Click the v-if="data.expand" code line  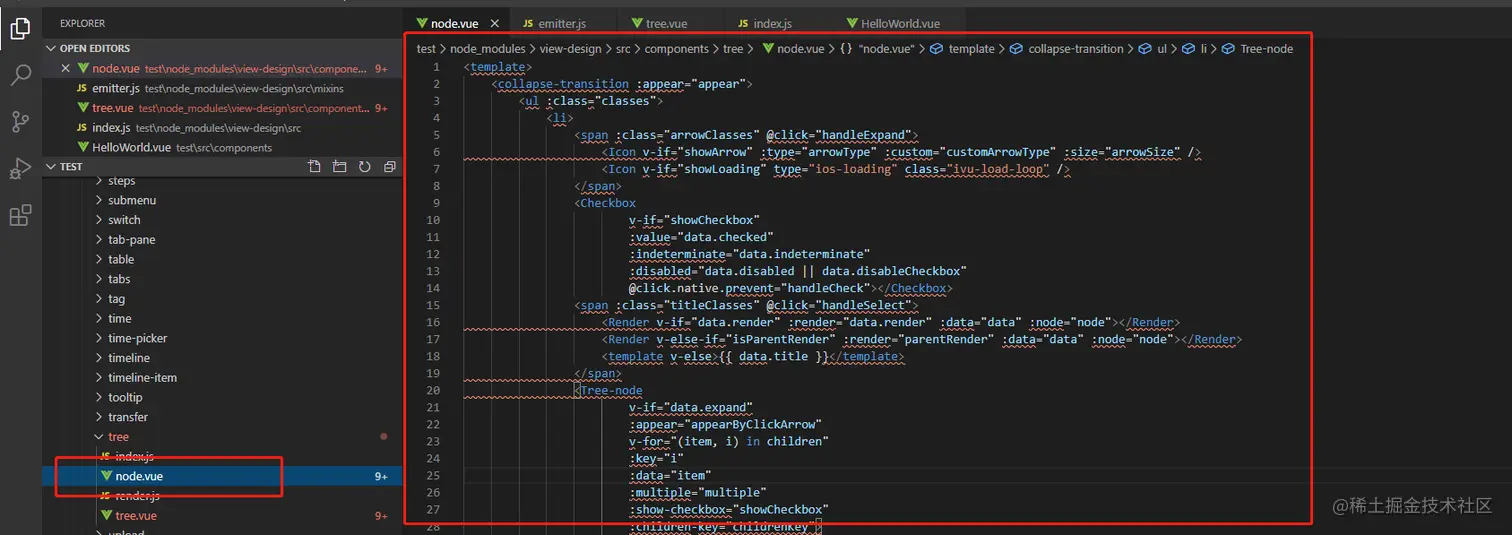pos(690,407)
